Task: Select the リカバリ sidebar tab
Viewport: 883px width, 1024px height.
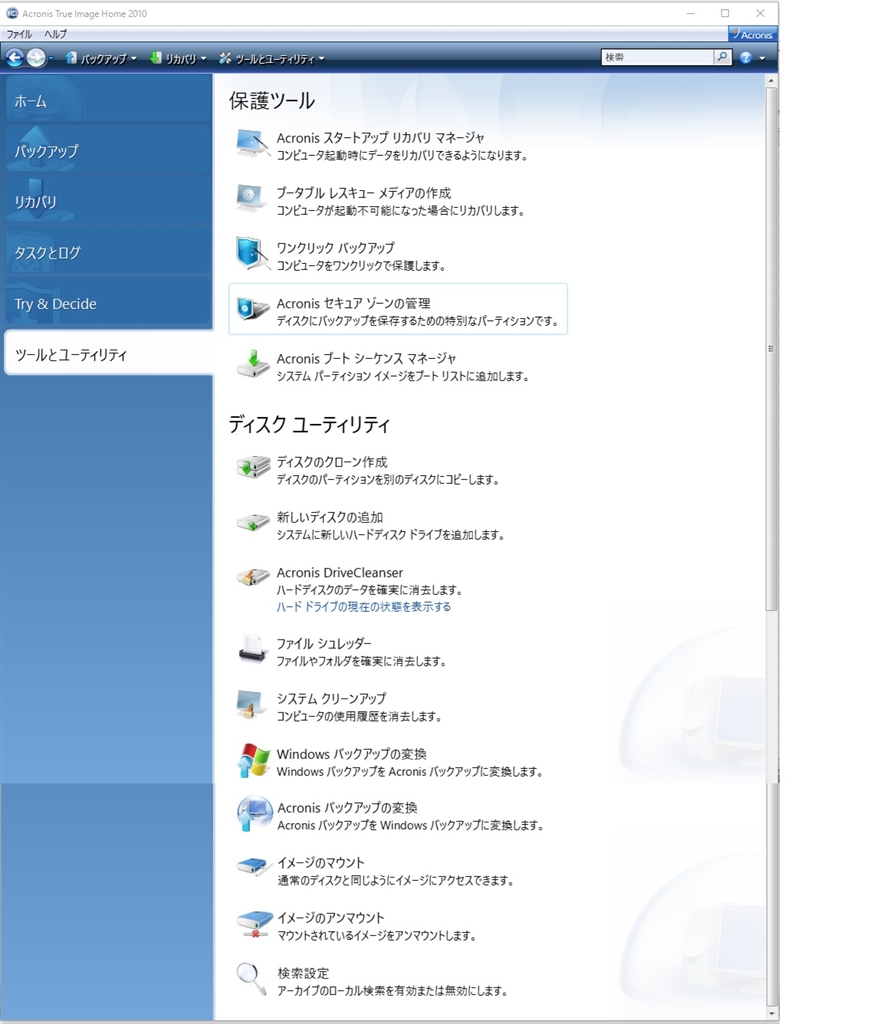Action: coord(107,202)
